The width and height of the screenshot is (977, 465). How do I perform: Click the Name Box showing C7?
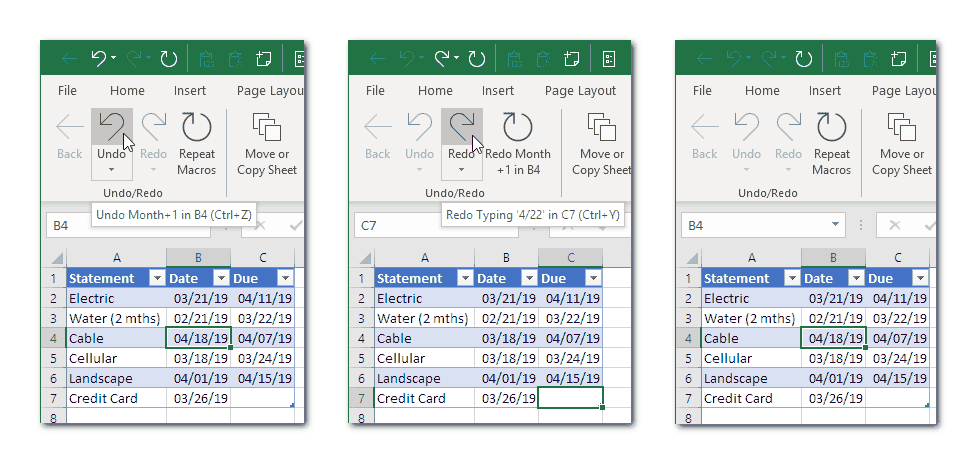point(395,226)
